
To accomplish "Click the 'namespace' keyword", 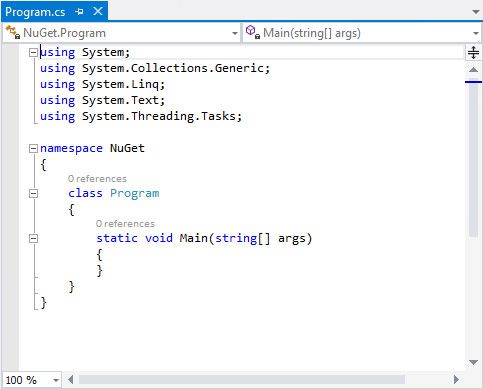I will click(71, 148).
